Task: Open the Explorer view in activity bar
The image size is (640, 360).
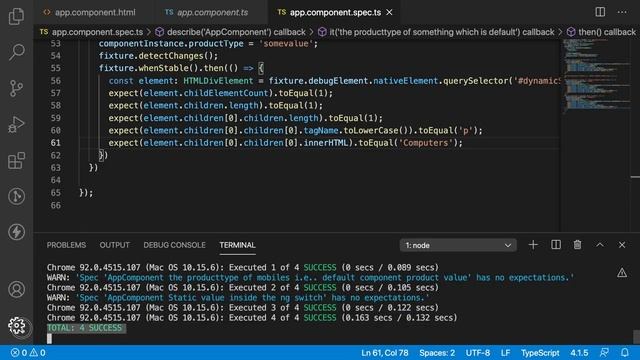Action: [x=16, y=16]
